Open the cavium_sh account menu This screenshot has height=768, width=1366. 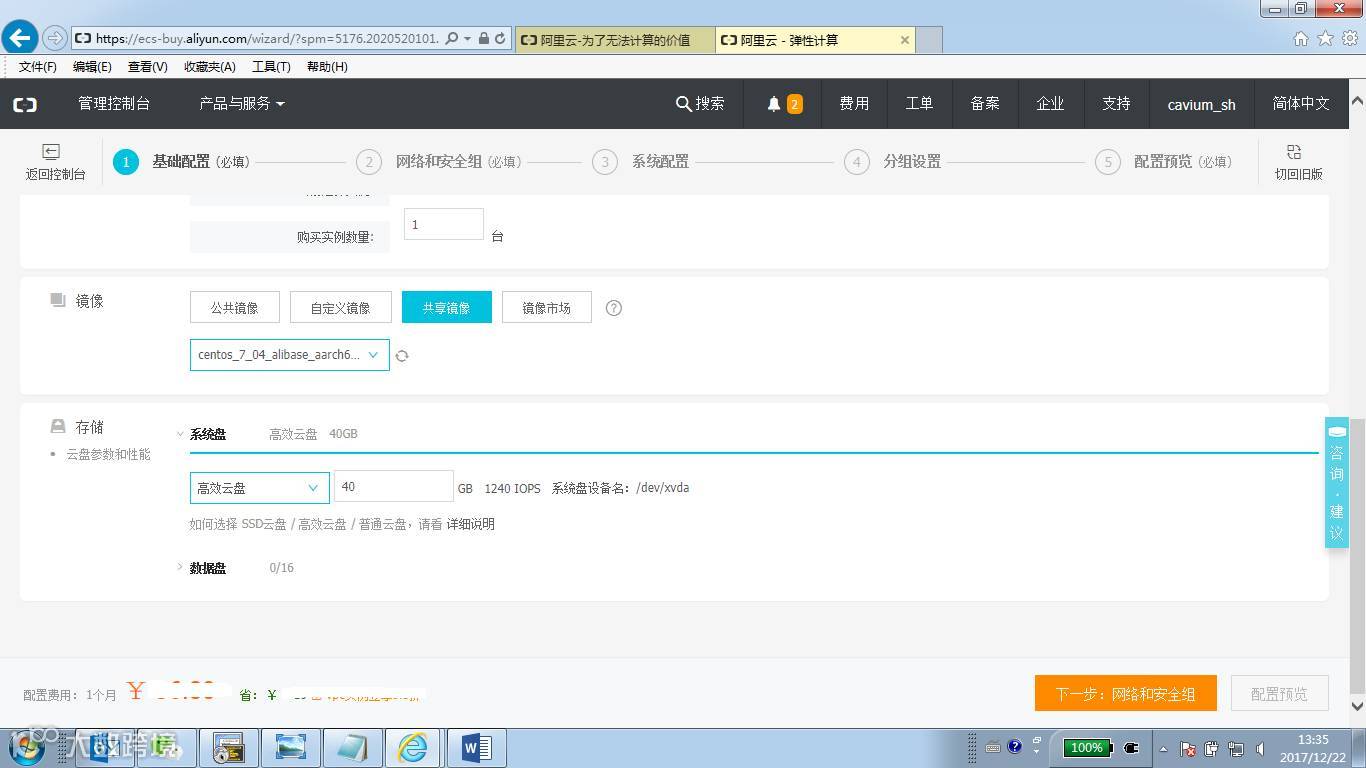coord(1201,104)
